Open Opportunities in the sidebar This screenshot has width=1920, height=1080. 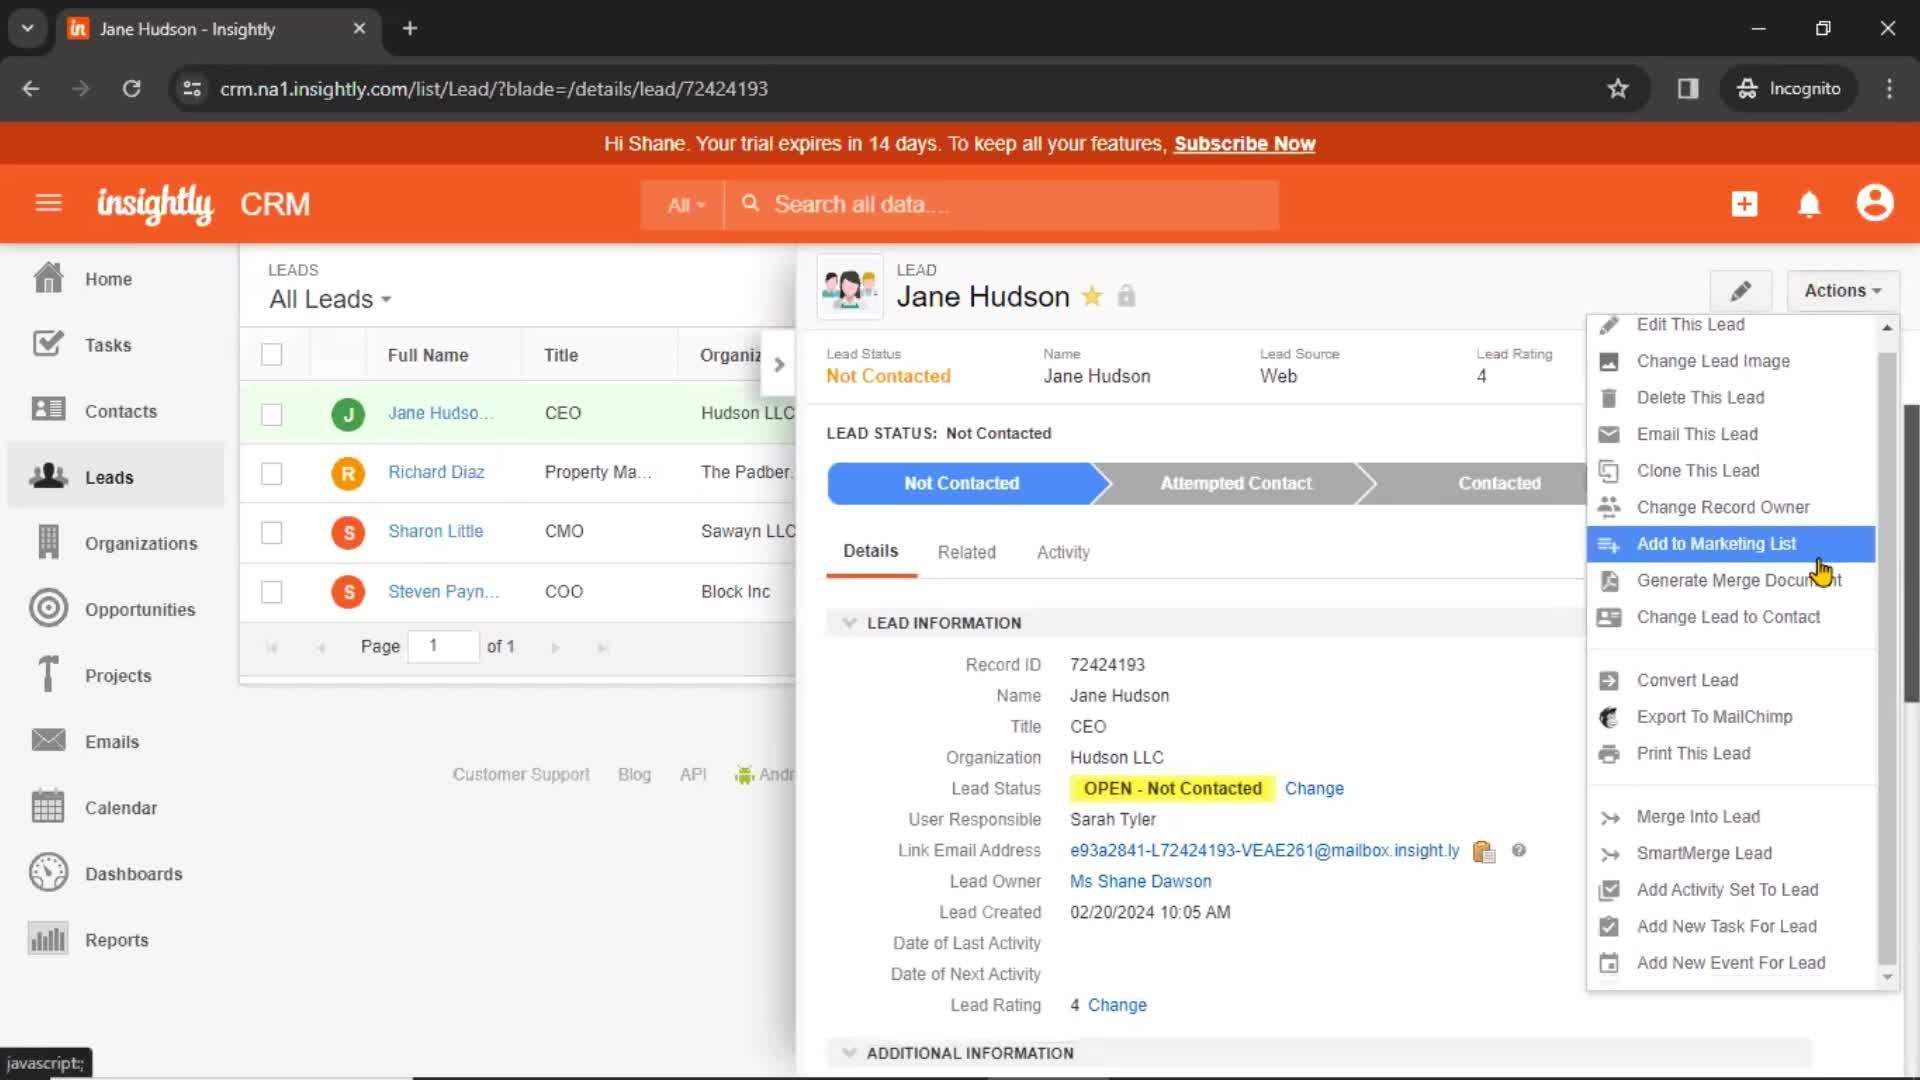[x=115, y=609]
